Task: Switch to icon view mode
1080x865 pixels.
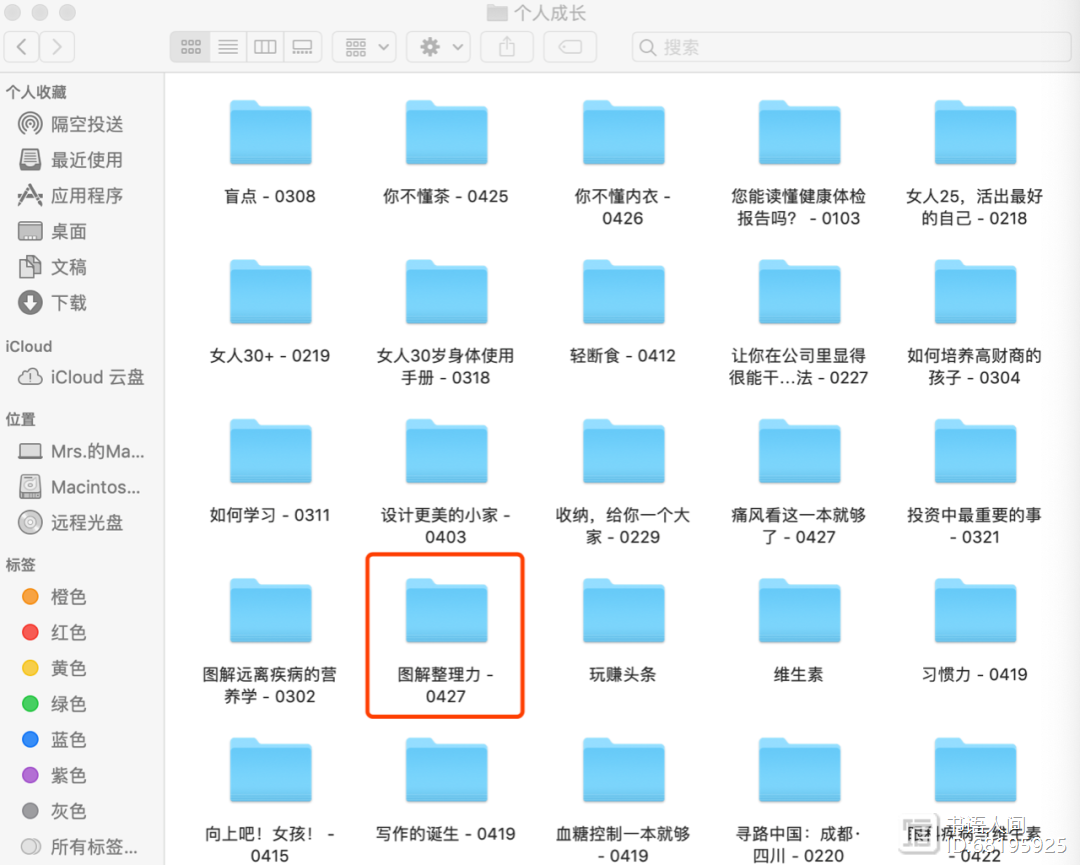Action: click(190, 47)
